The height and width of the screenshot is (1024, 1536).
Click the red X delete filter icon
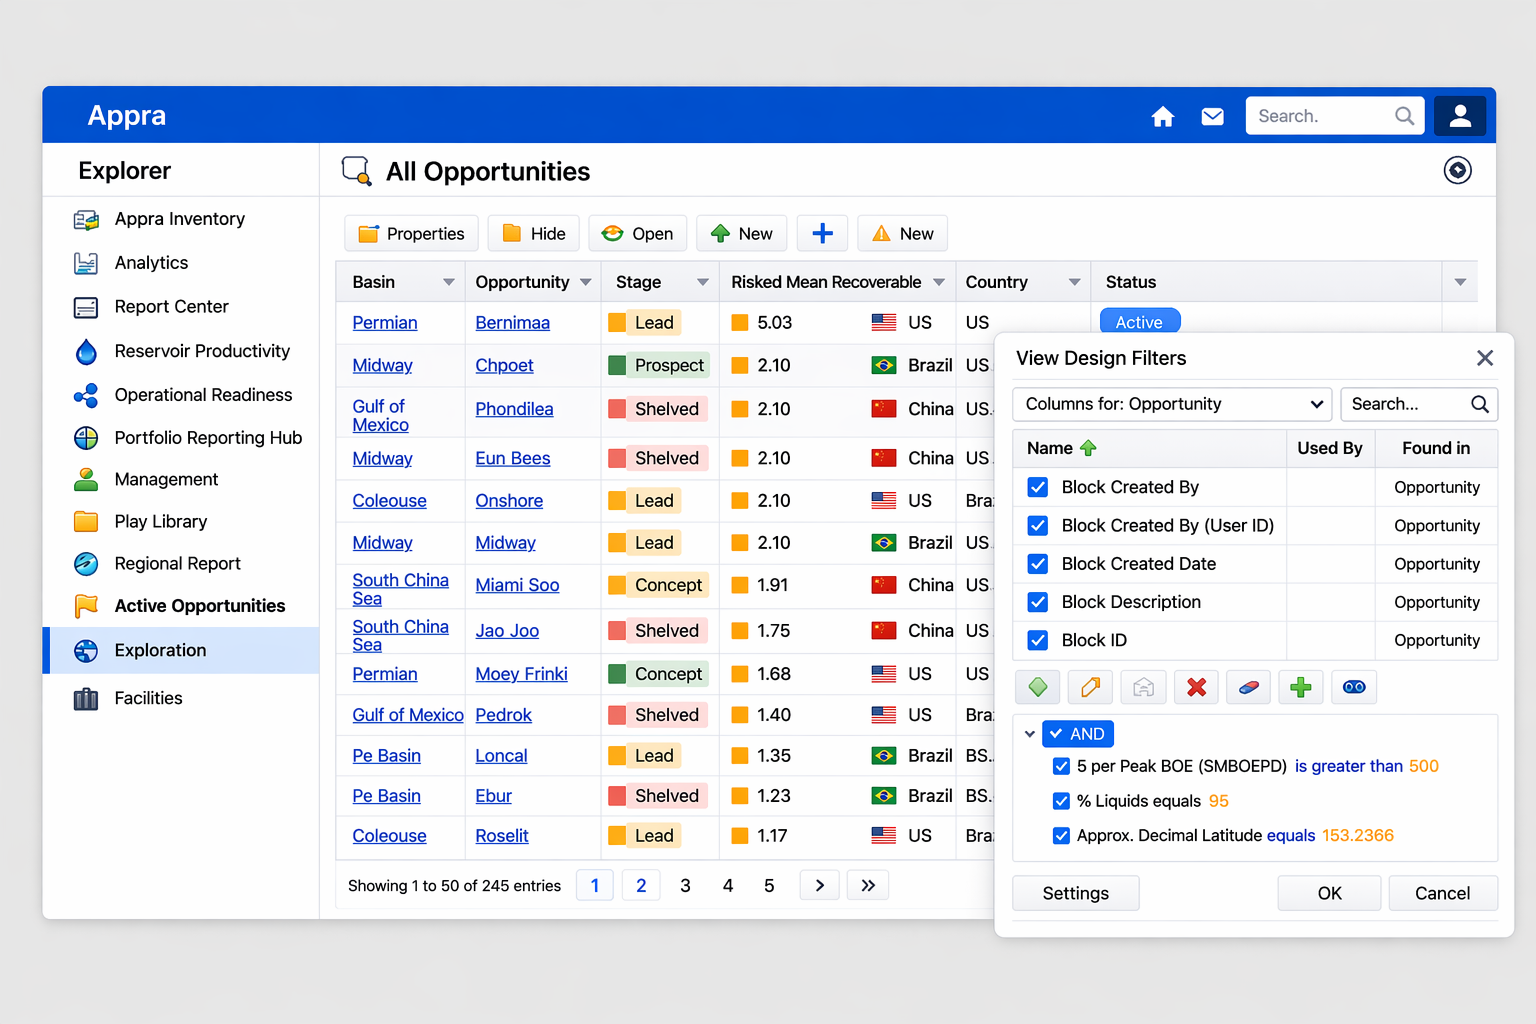click(x=1196, y=687)
